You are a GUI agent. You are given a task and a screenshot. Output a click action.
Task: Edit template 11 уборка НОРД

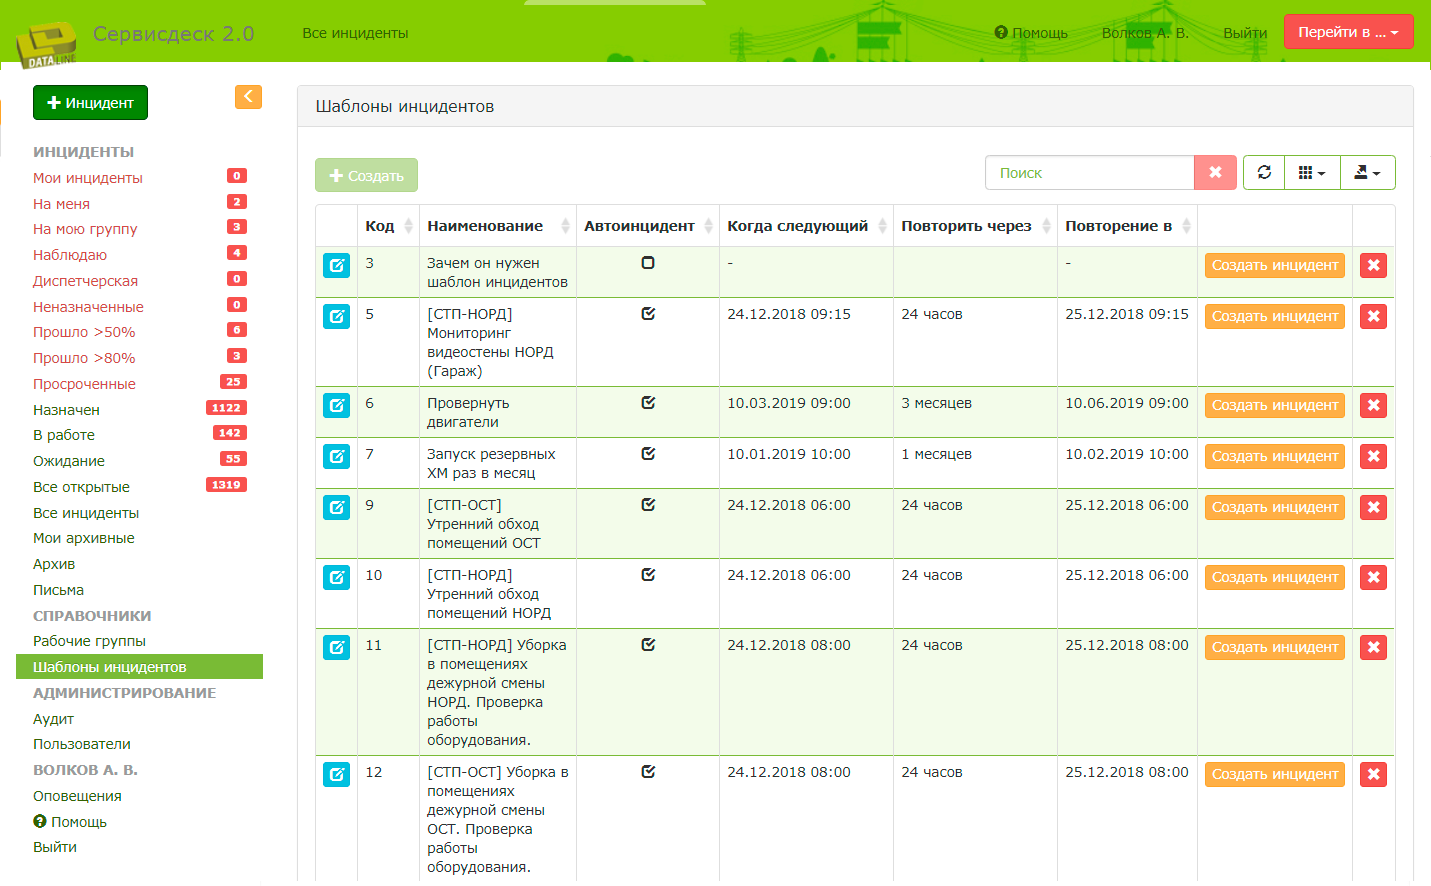[336, 647]
